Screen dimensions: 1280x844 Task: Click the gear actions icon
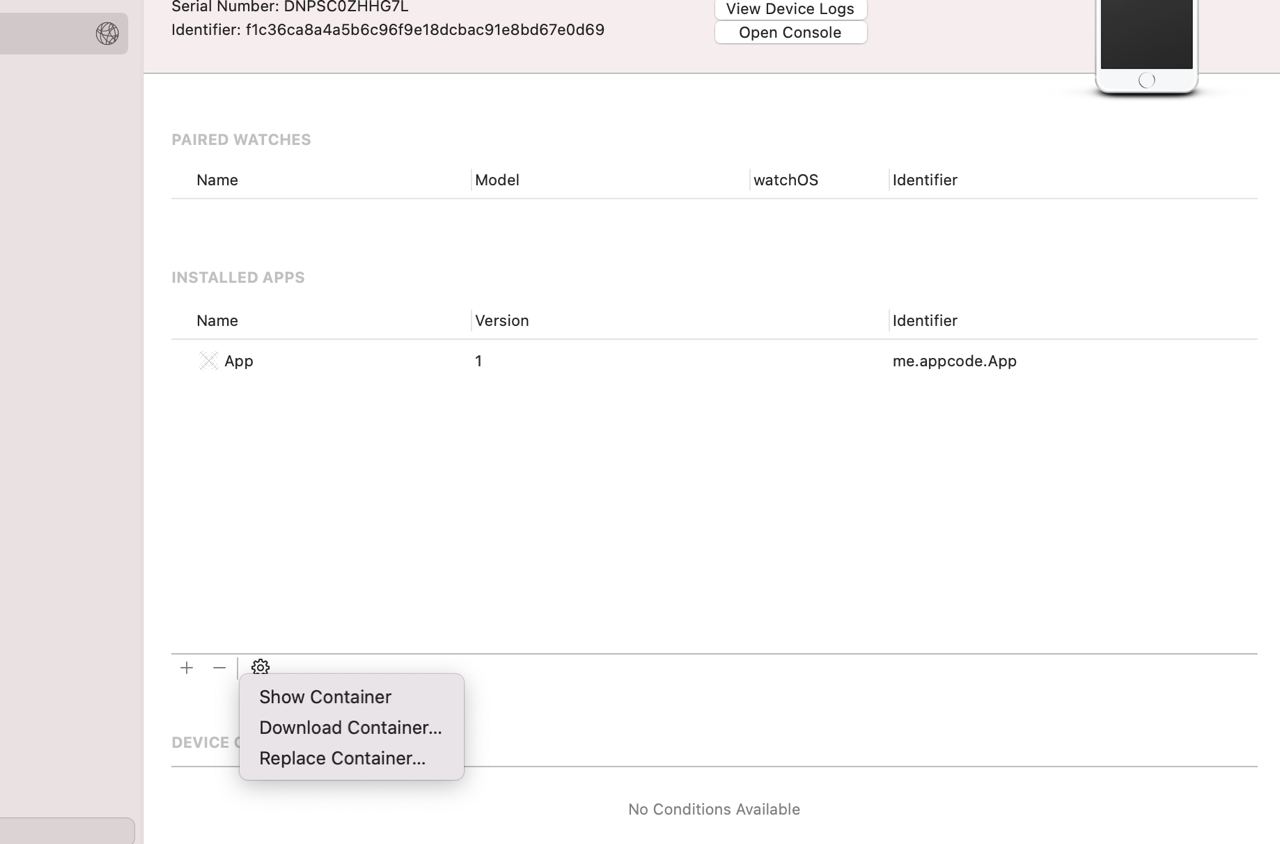pyautogui.click(x=260, y=667)
